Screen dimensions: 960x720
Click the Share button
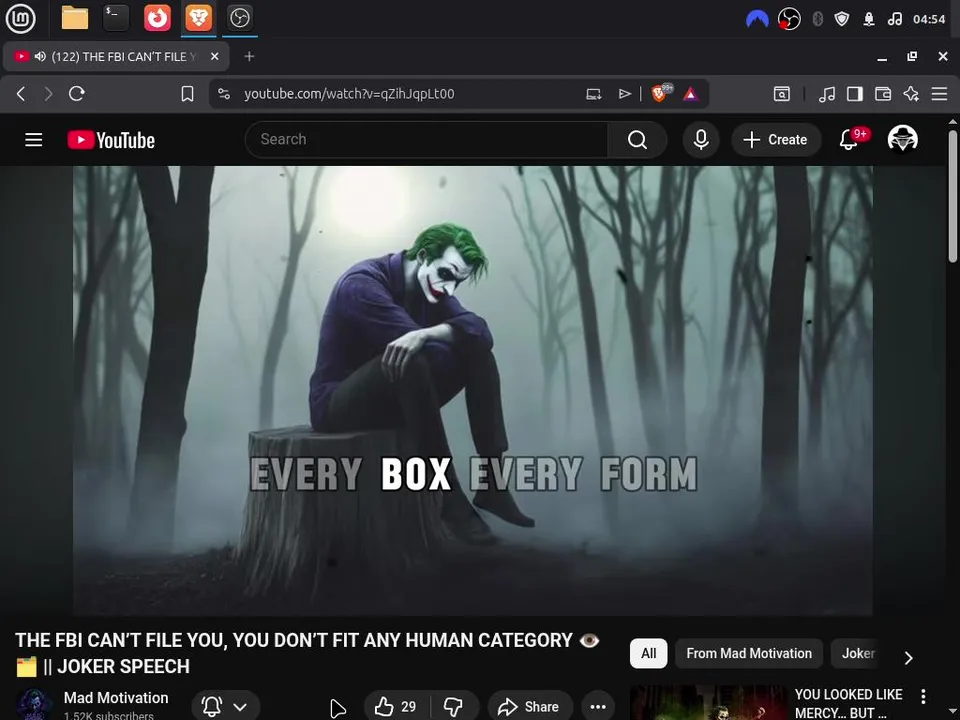pyautogui.click(x=530, y=707)
